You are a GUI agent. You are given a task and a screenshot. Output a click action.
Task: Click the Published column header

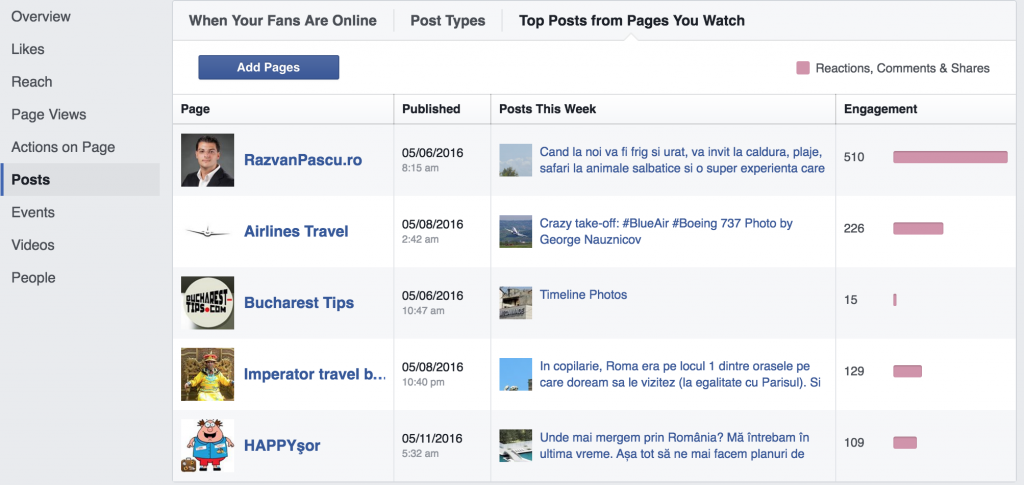coord(431,109)
